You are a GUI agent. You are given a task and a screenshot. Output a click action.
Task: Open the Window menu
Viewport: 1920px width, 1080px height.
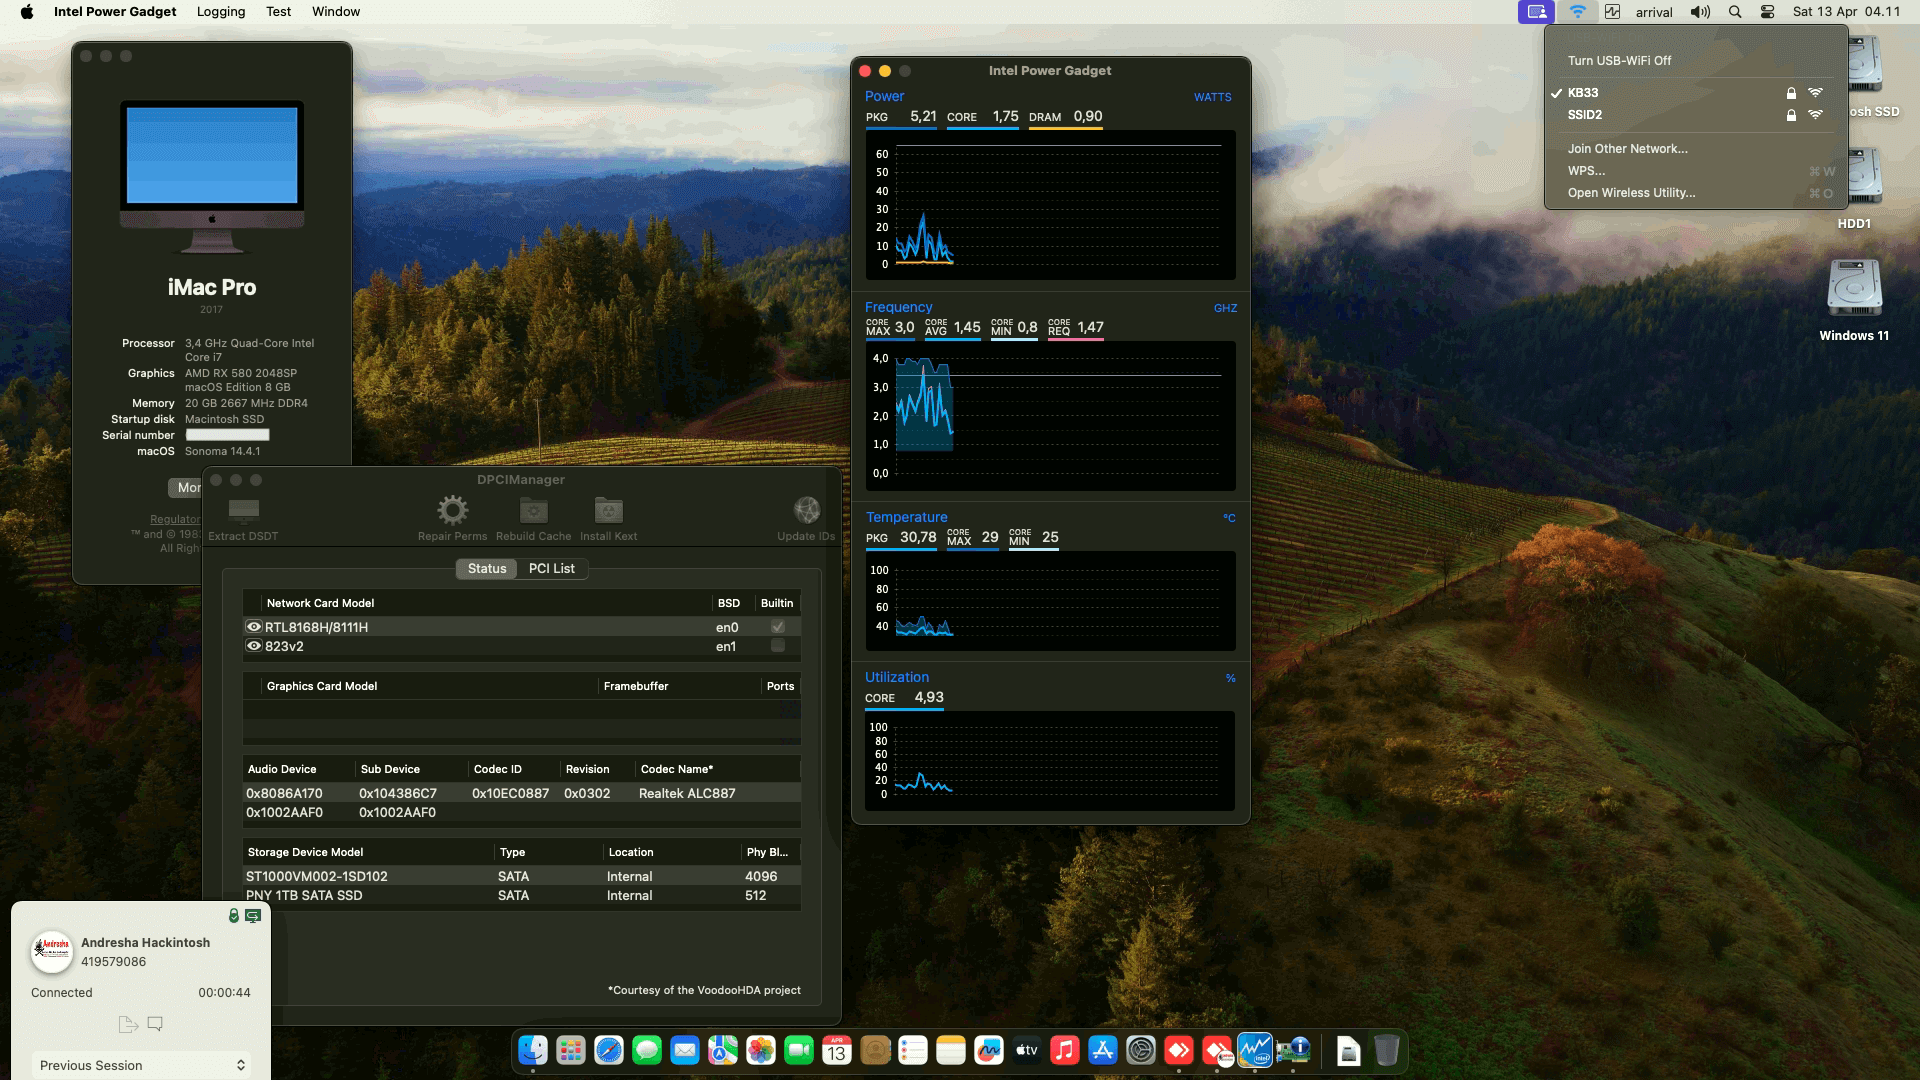tap(336, 12)
